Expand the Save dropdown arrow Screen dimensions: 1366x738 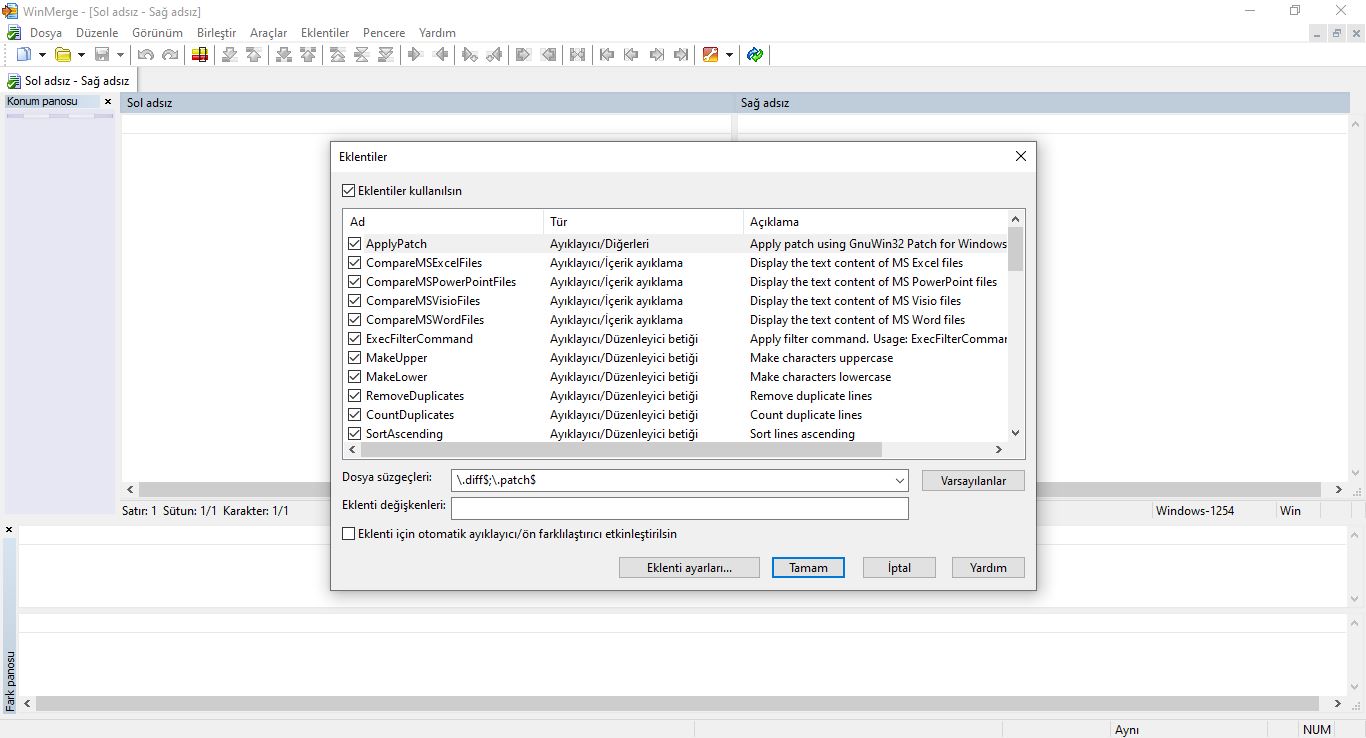click(x=120, y=54)
